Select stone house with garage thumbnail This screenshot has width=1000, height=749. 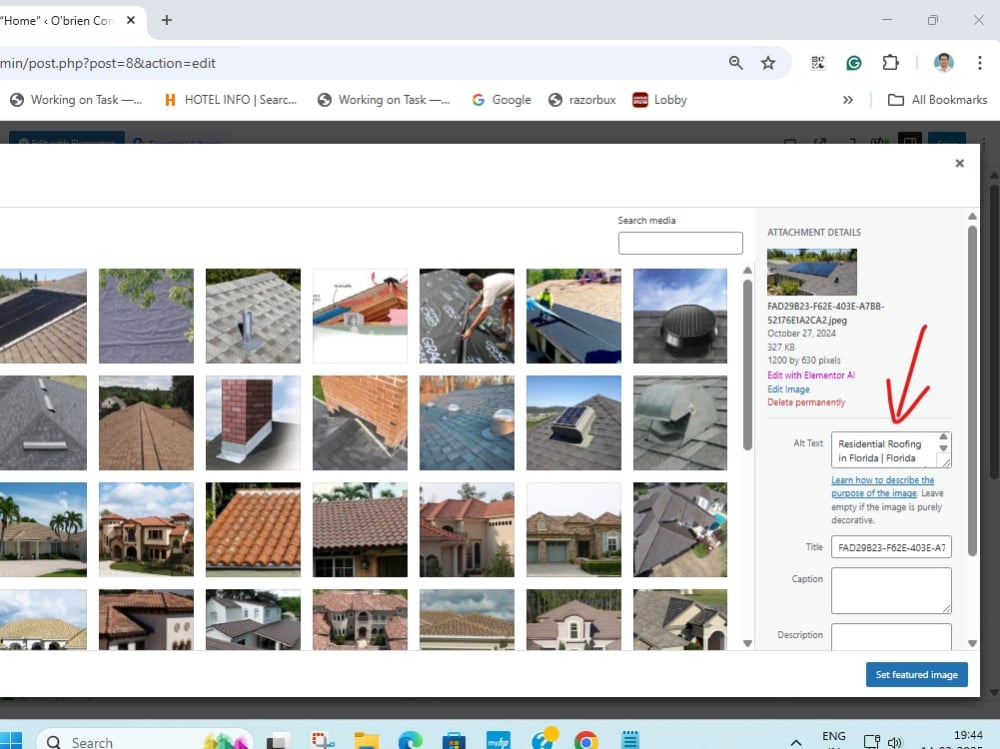(x=573, y=530)
